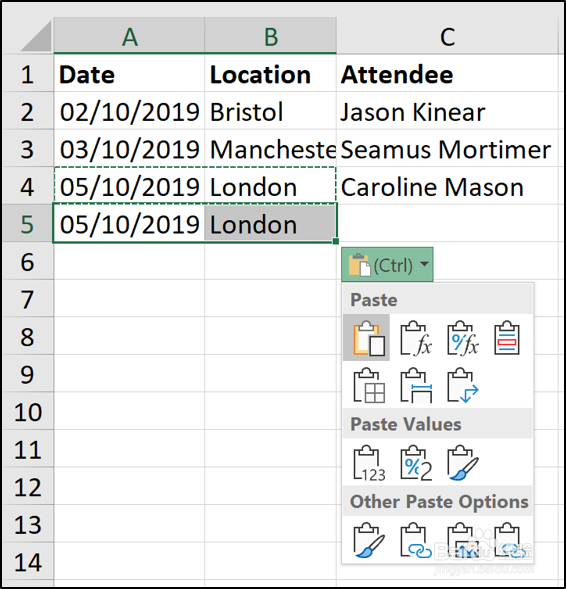
Task: Click the Transpose paste icon
Action: click(x=463, y=385)
